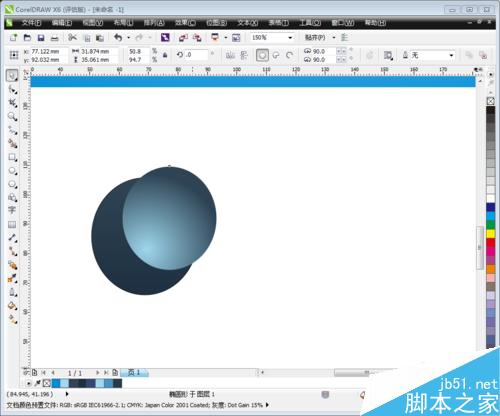Select the Text tool (字)
The width and height of the screenshot is (500, 416).
point(12,210)
